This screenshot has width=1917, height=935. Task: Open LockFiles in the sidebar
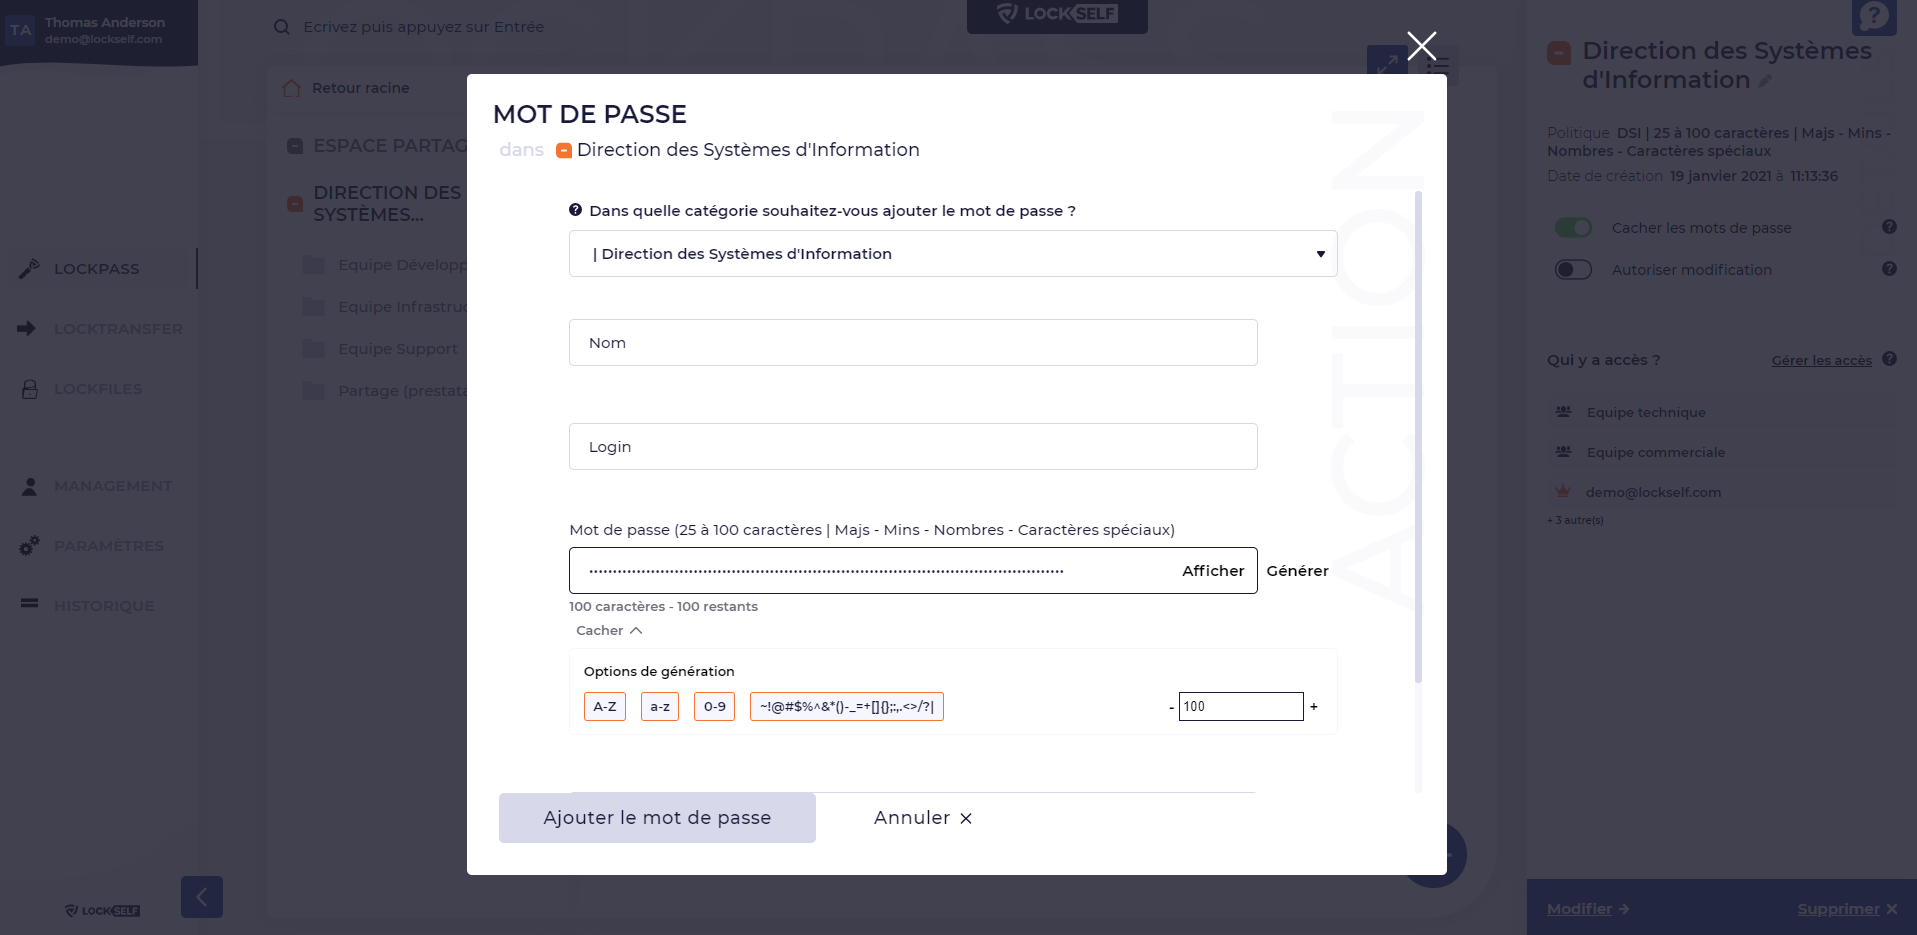coord(98,389)
